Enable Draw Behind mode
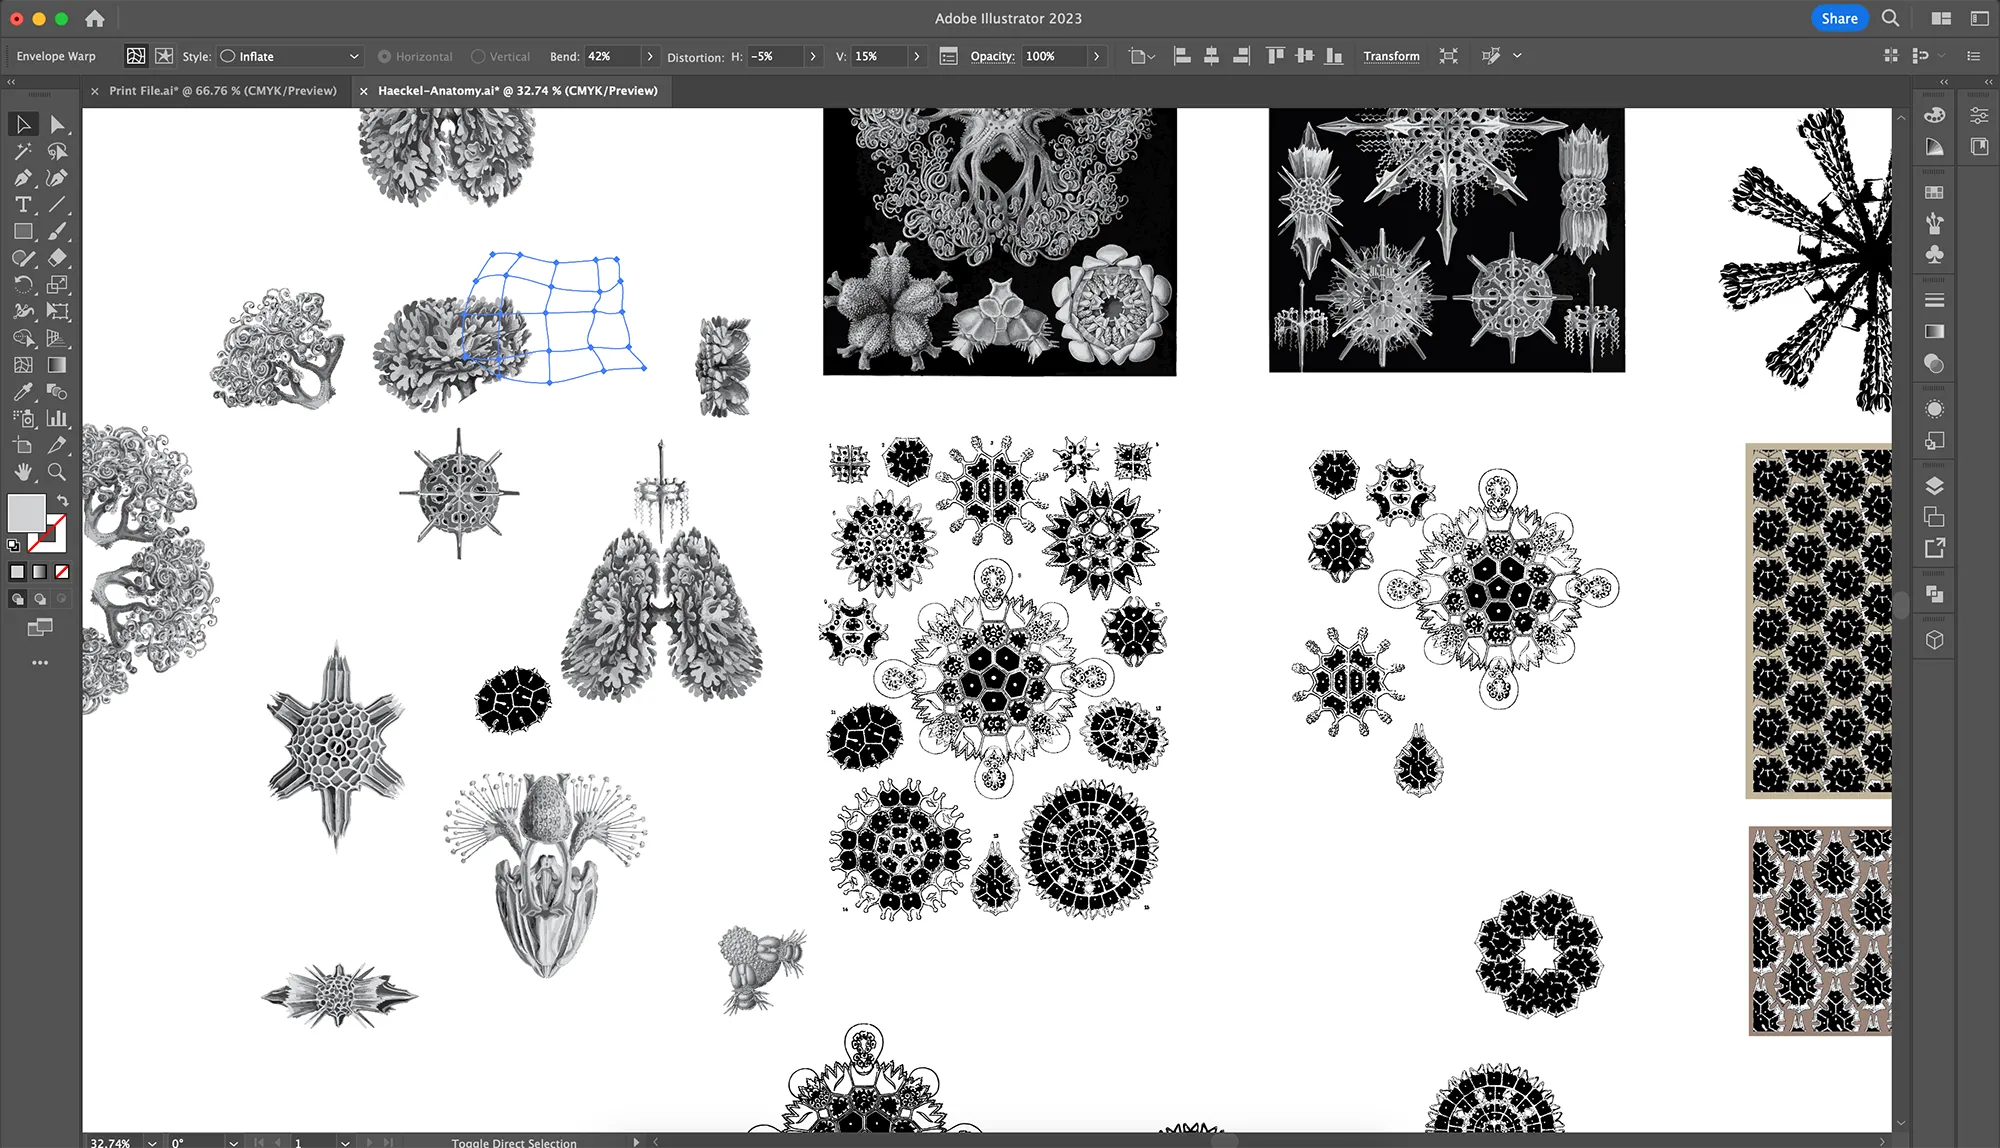 [x=40, y=599]
